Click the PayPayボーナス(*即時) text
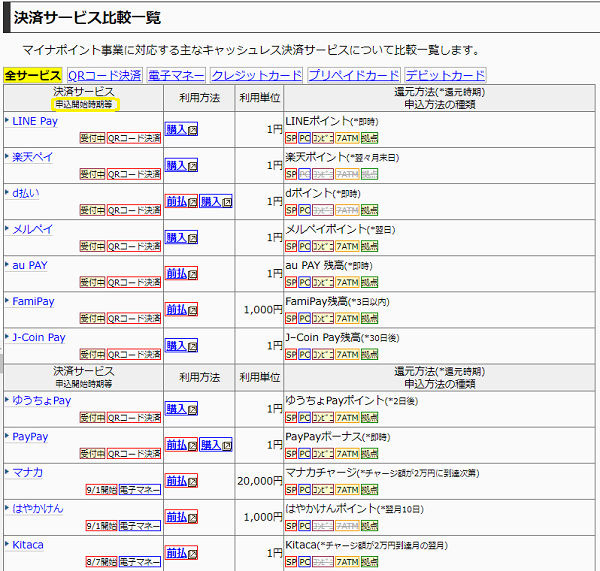This screenshot has width=600, height=571. click(338, 437)
